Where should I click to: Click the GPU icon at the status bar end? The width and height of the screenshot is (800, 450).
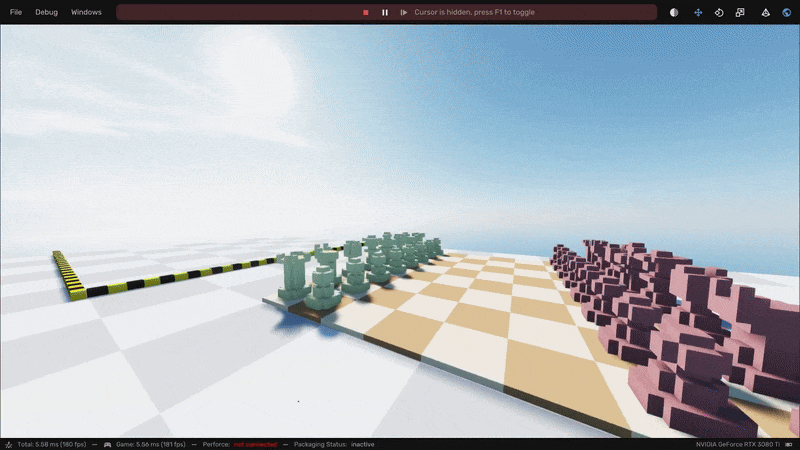pyautogui.click(x=792, y=444)
